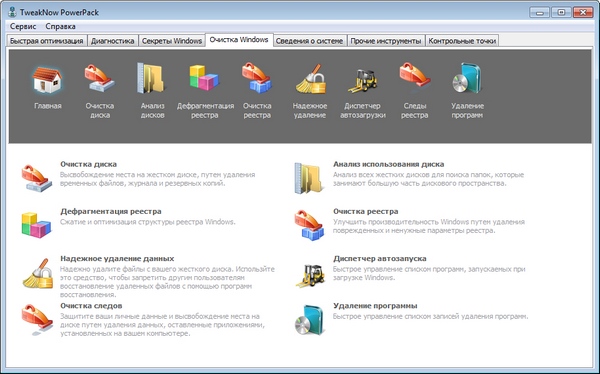600x374 pixels.
Task: Click TweakNow PowerPack title bar app icon
Action: coord(12,12)
